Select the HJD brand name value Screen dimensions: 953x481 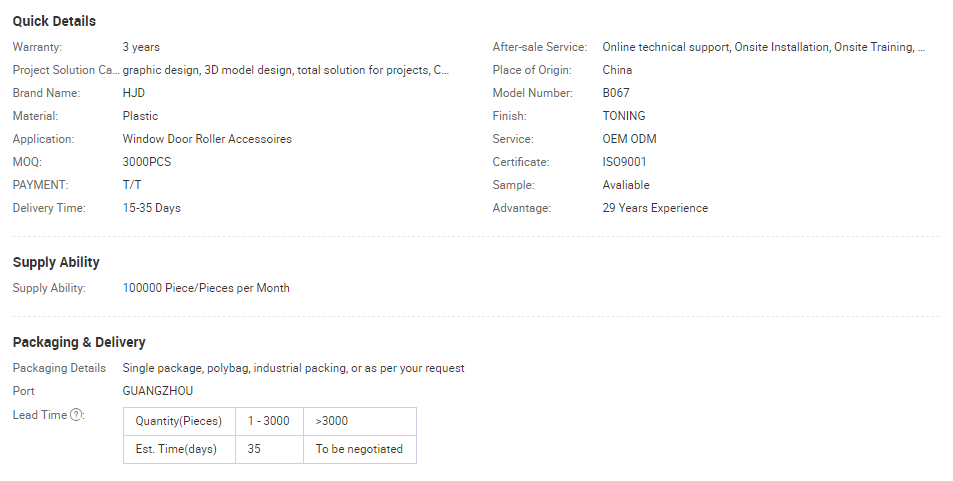click(x=134, y=93)
